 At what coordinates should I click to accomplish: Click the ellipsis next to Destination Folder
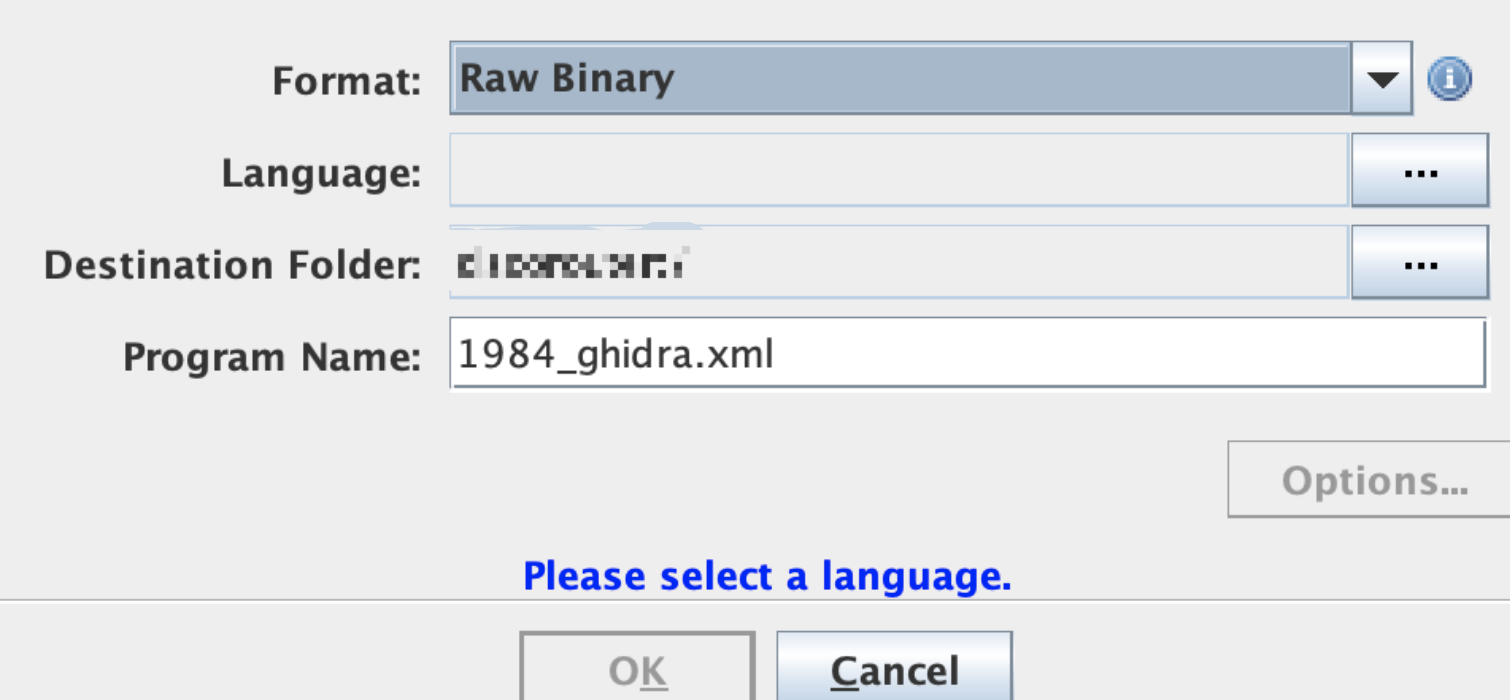coord(1420,264)
